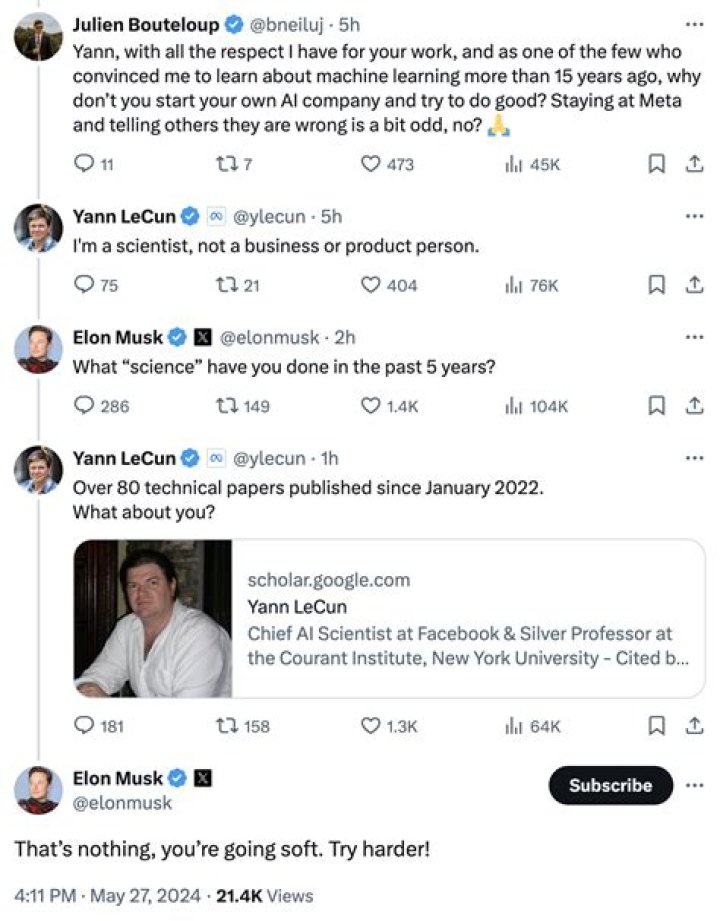The image size is (720, 921).
Task: Like Yann LeCun's 80 papers tweet
Action: point(371,726)
